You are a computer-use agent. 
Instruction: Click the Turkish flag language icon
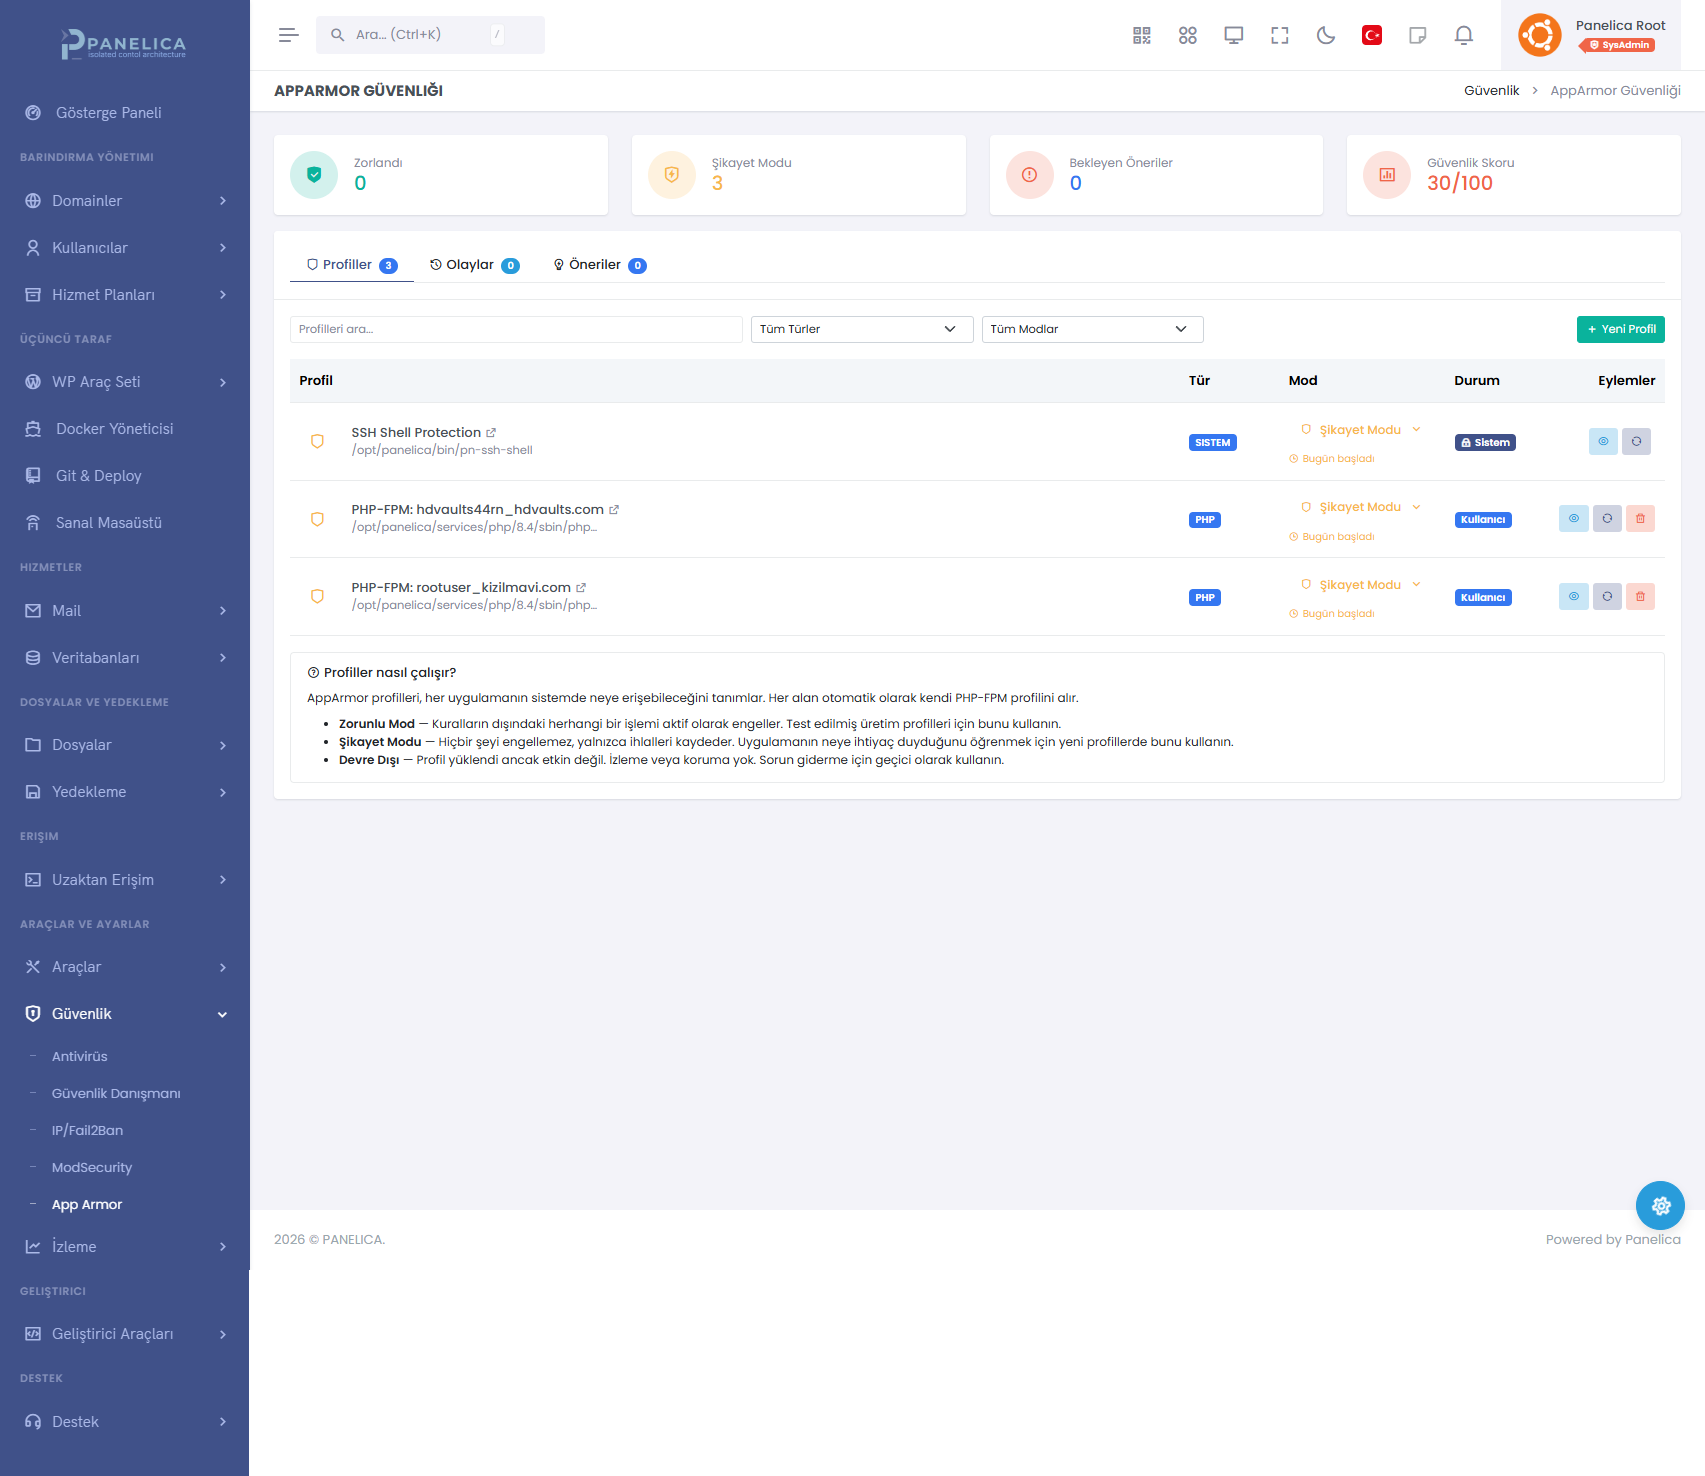1371,36
